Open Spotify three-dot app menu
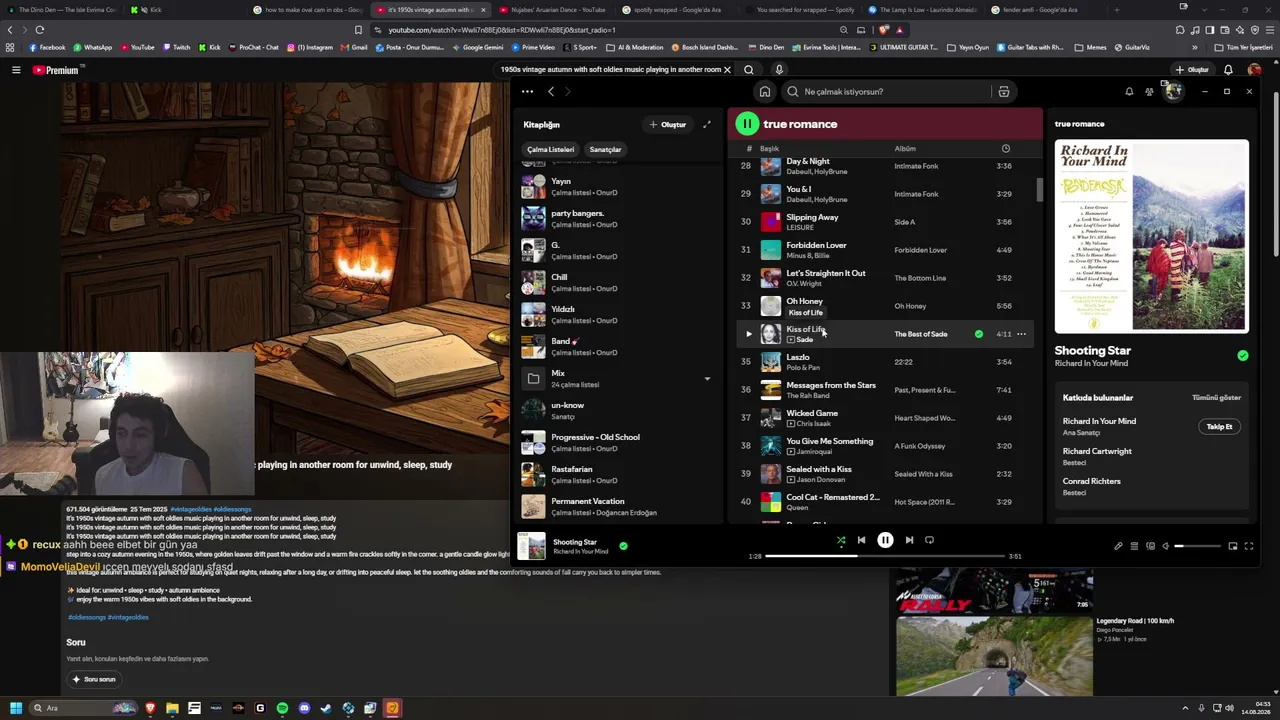1280x720 pixels. [x=527, y=92]
